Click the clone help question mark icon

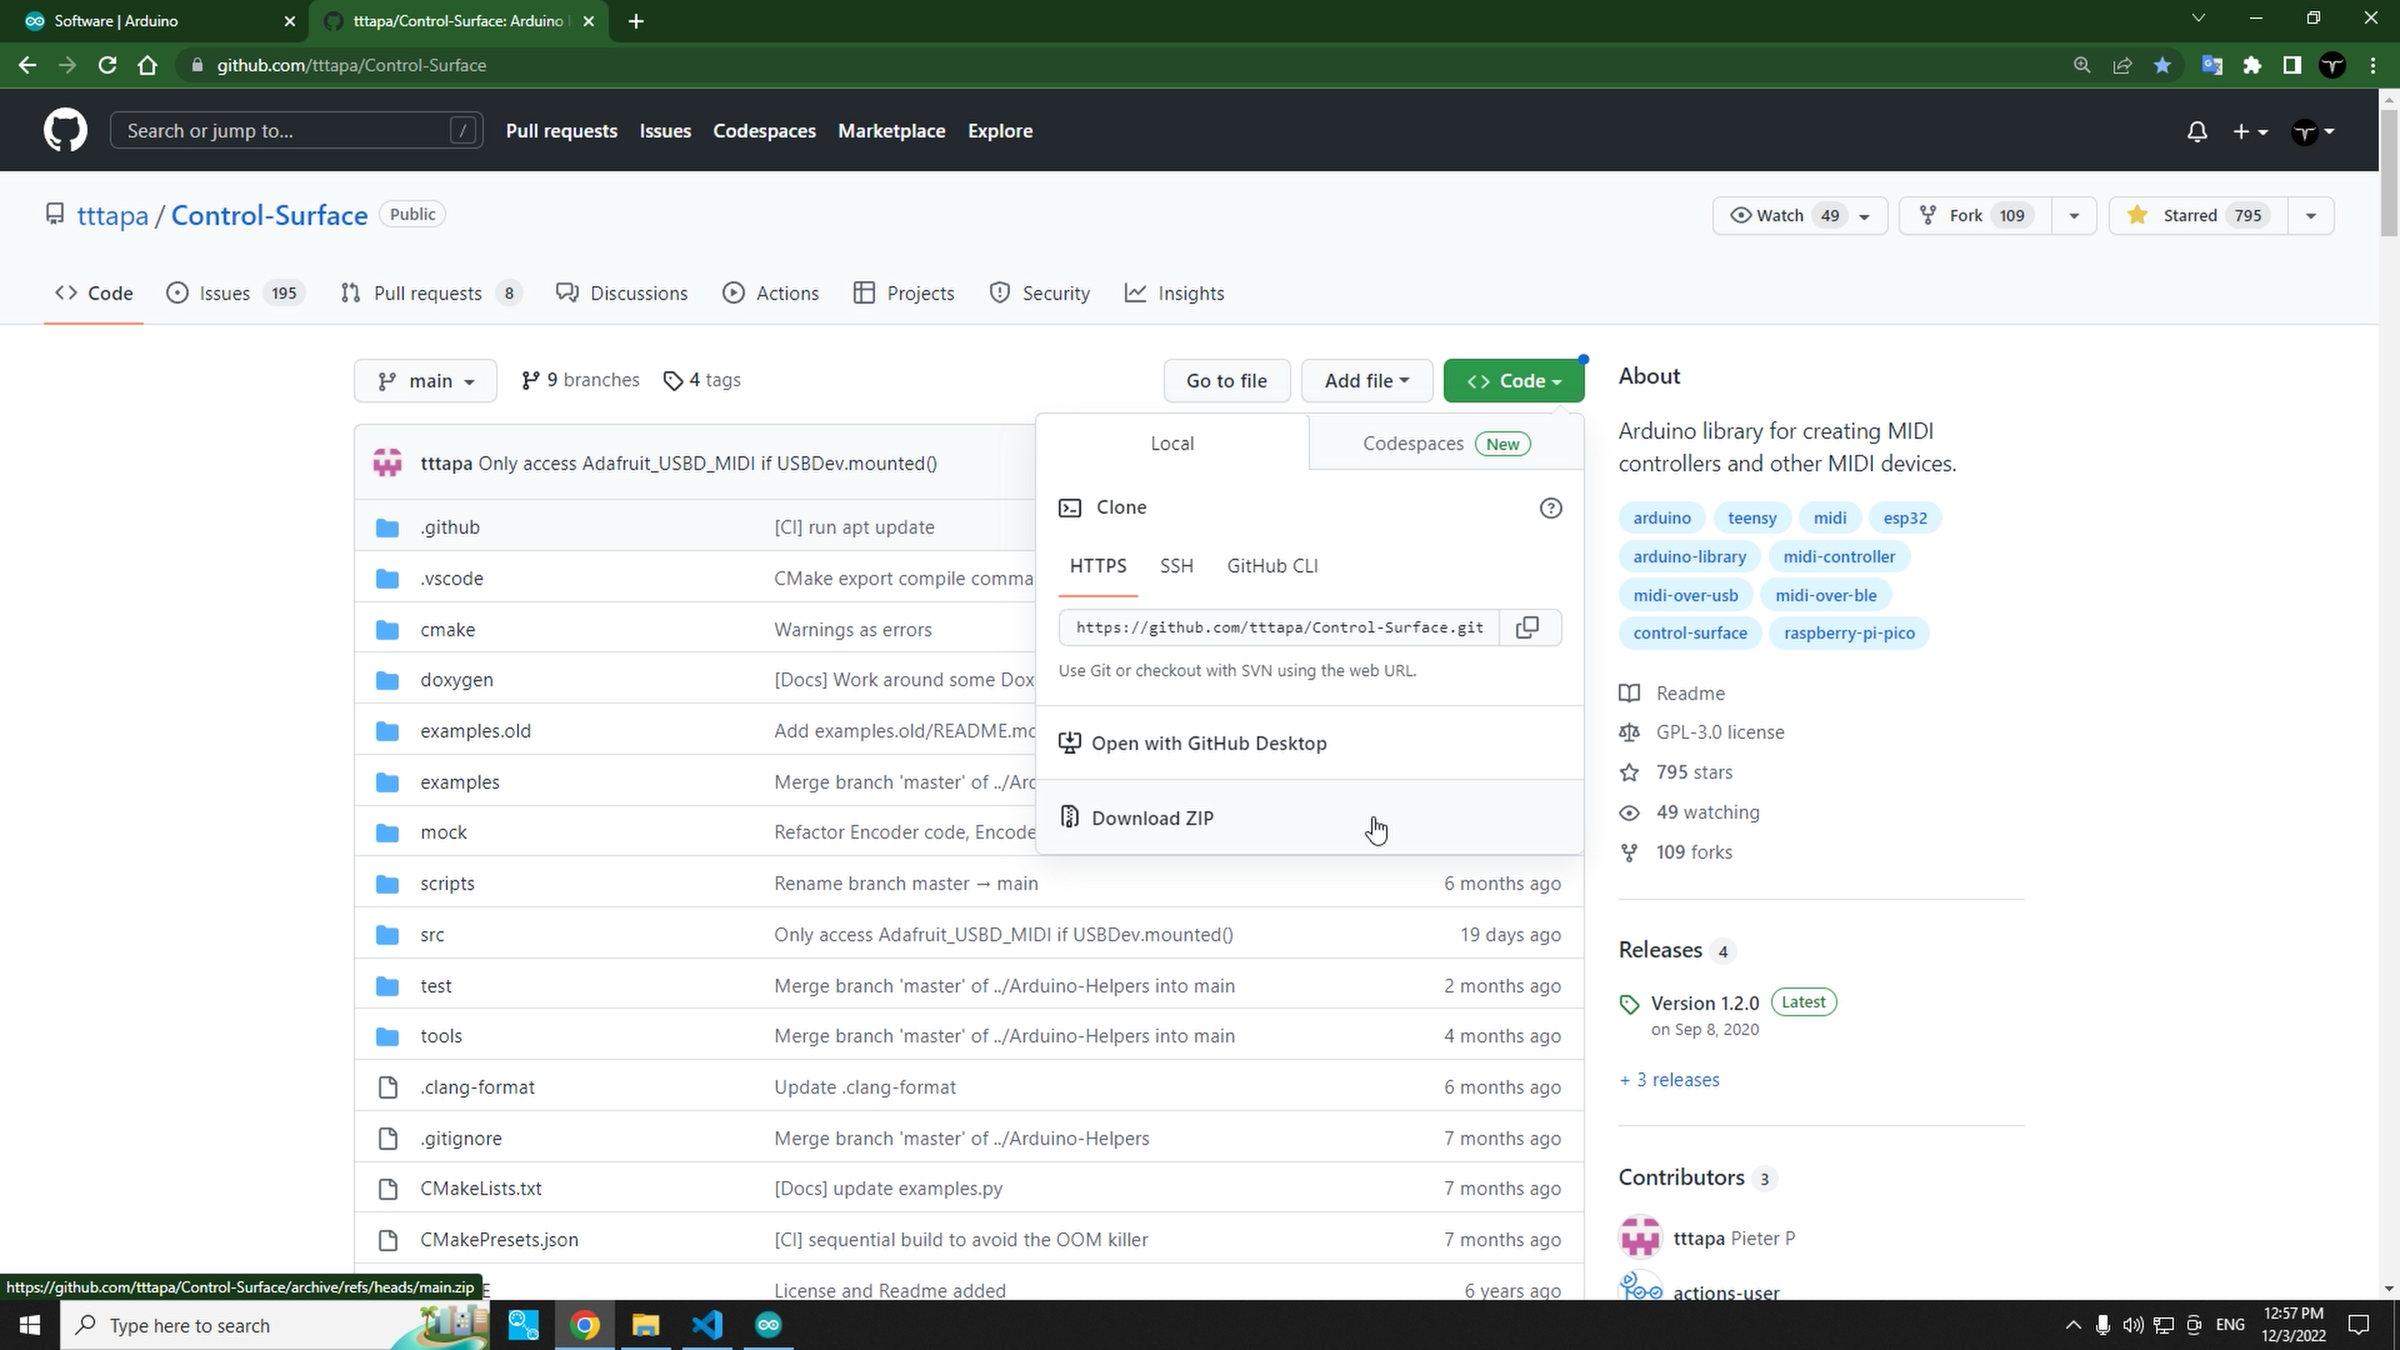(1550, 508)
